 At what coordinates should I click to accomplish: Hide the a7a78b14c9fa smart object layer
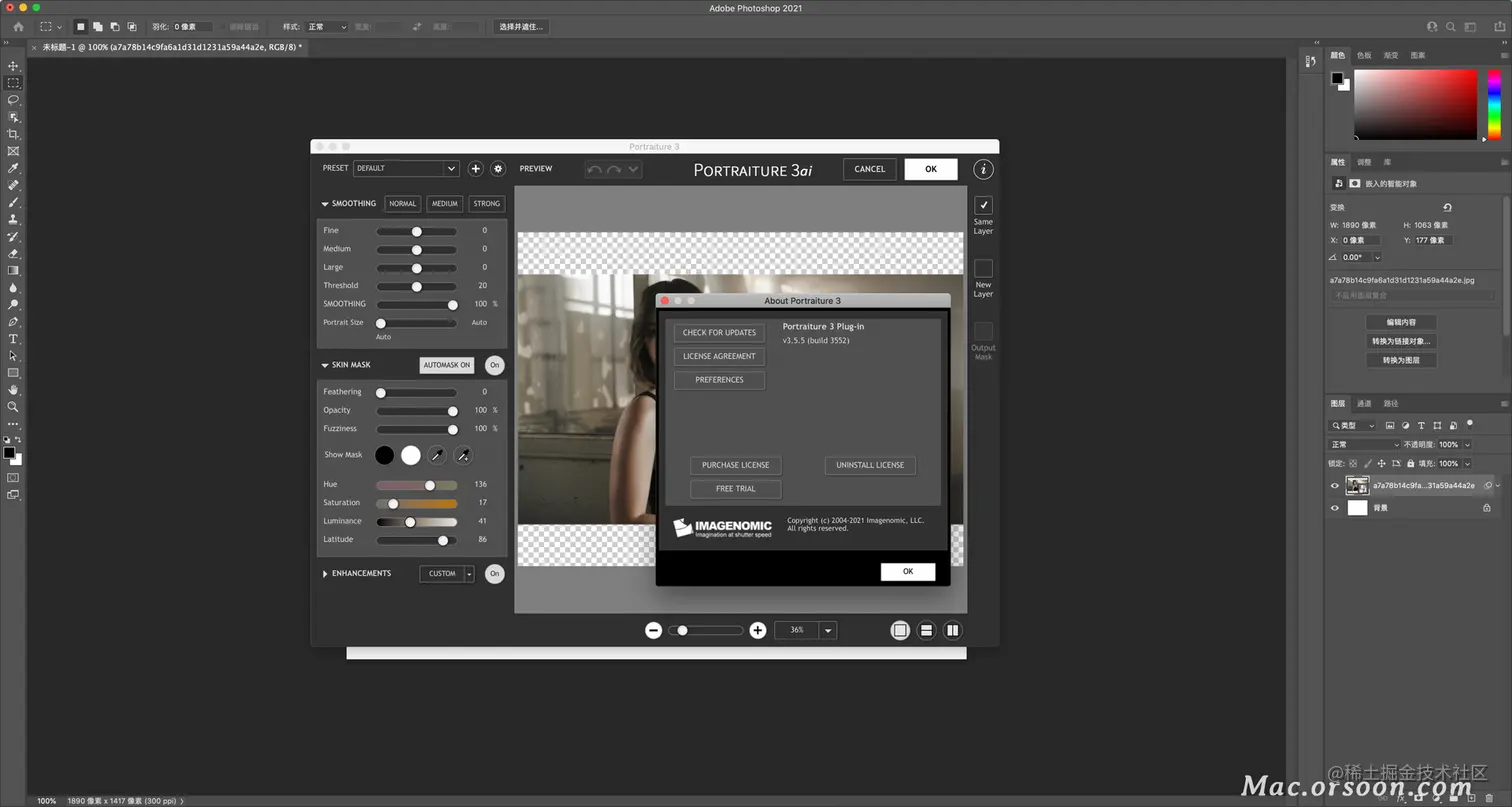coord(1334,486)
